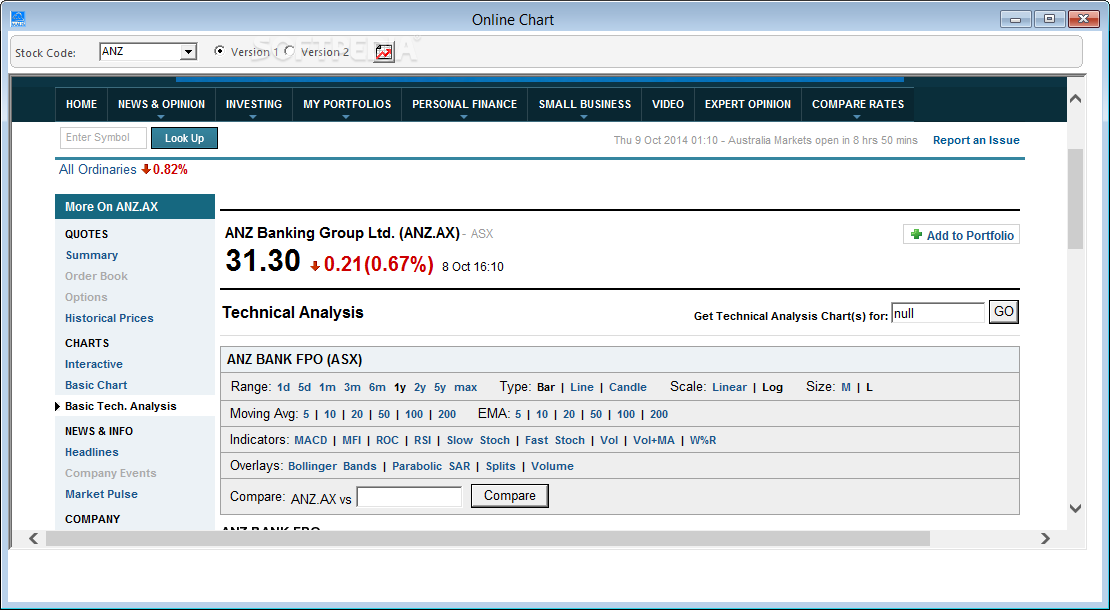Select the Version 1 radio button

tap(219, 51)
